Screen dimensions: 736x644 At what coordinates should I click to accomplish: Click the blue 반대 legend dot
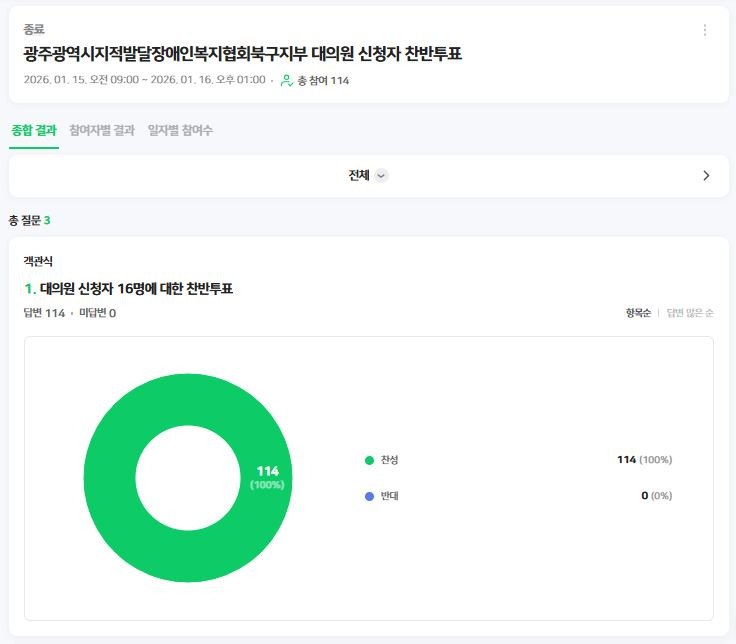(x=369, y=496)
